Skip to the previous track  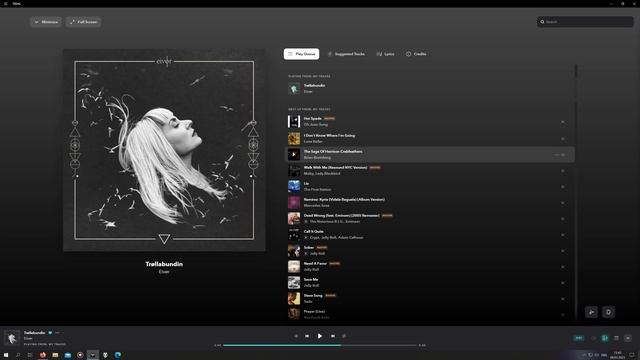(307, 336)
